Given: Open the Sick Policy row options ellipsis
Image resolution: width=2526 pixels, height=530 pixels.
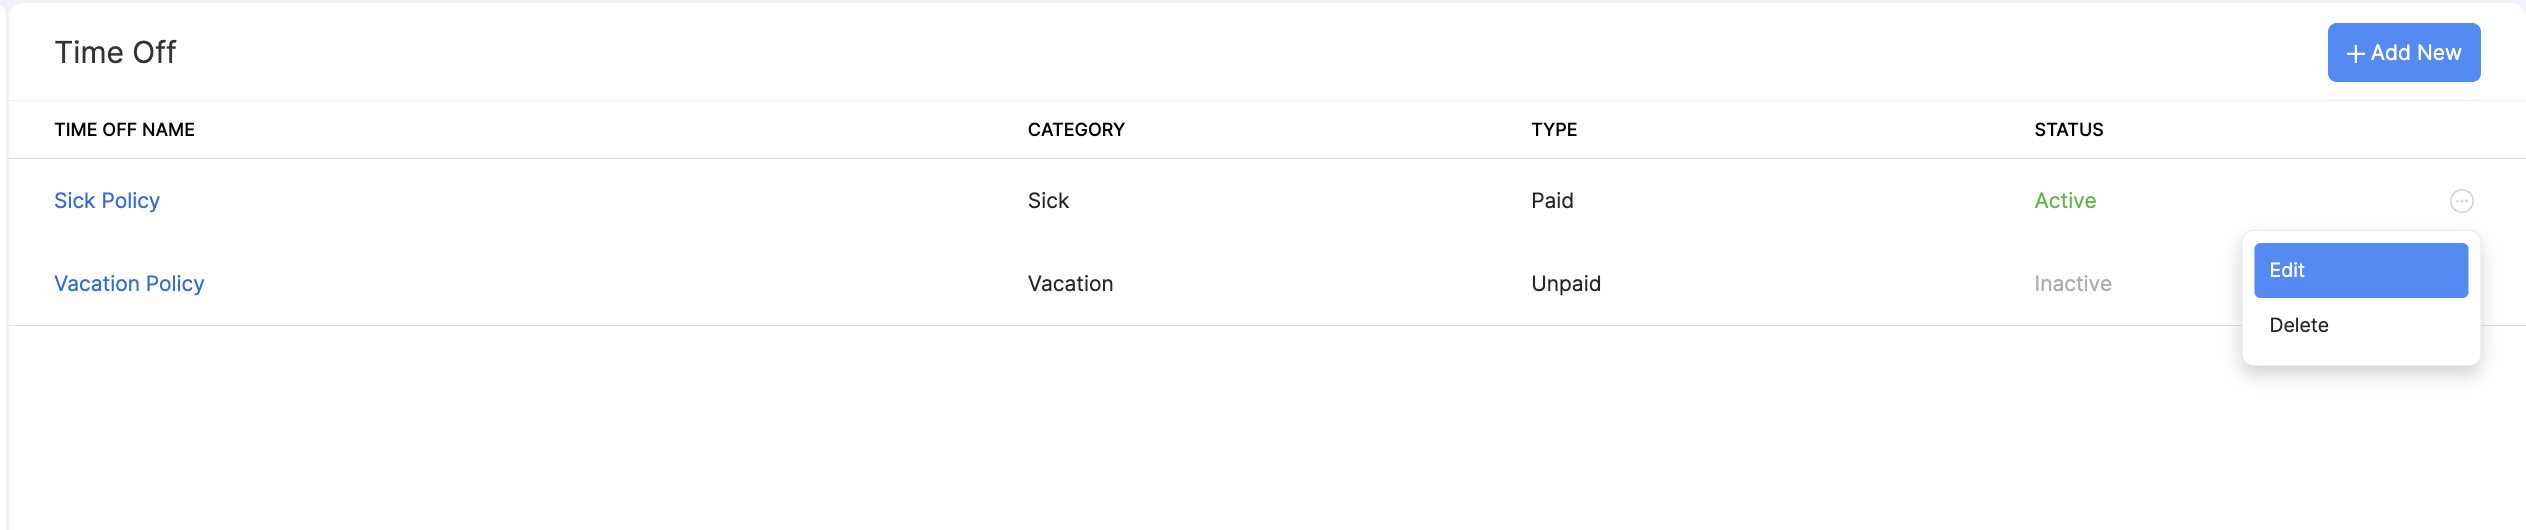Looking at the screenshot, I should click(2461, 201).
